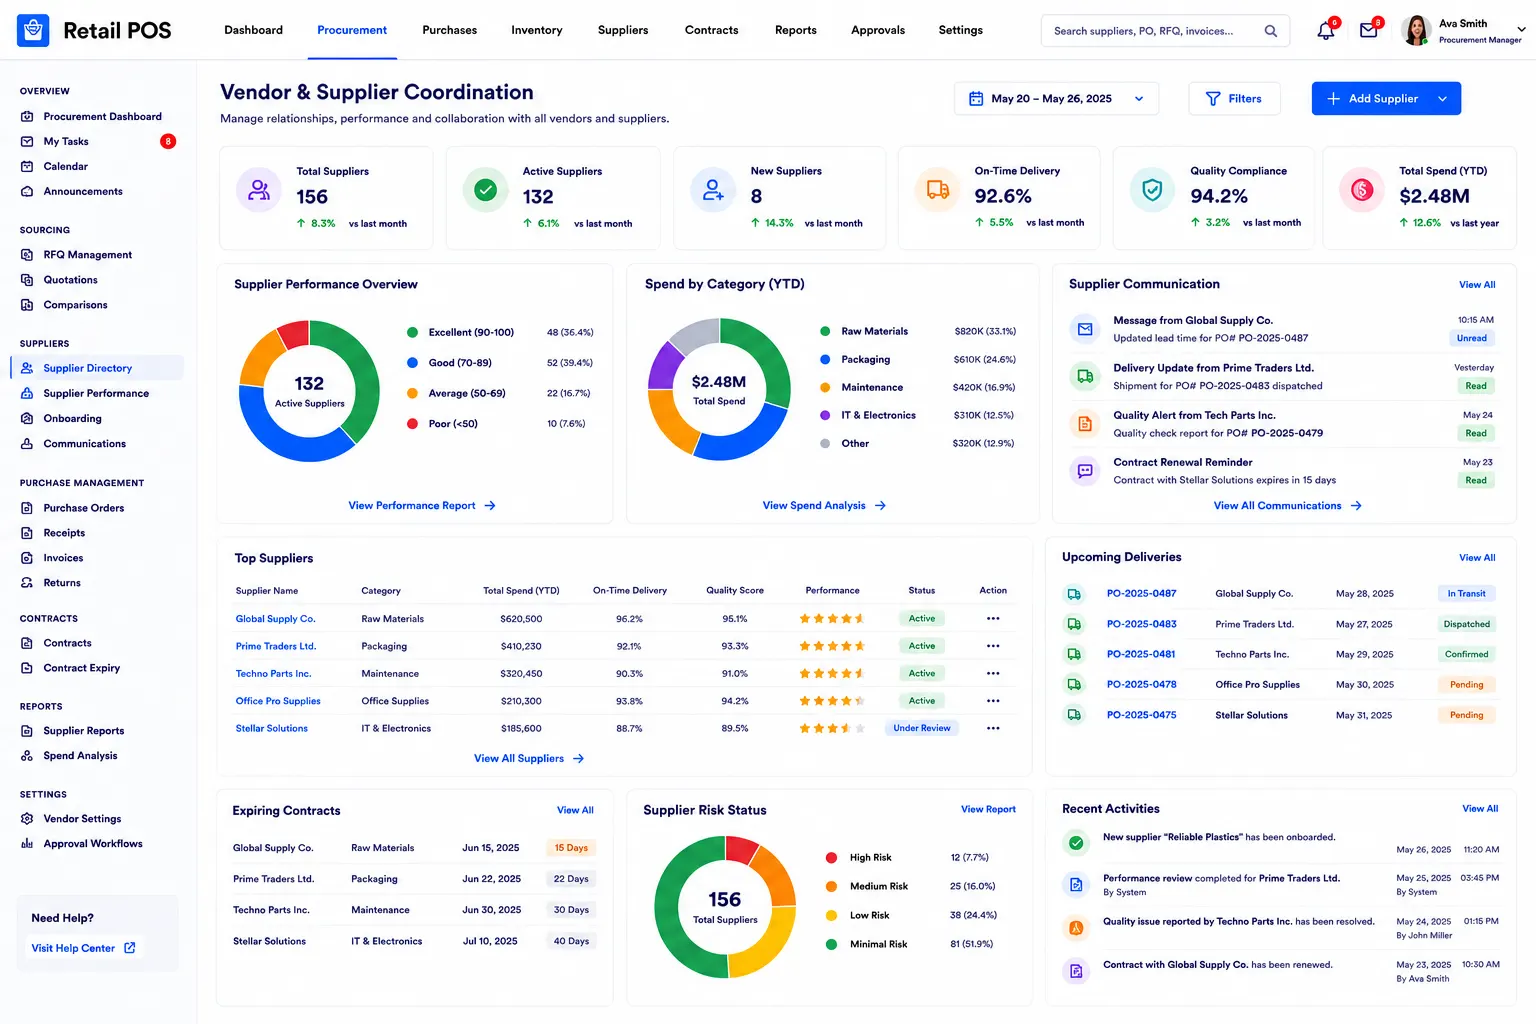Expand the Add Supplier dropdown arrow
The width and height of the screenshot is (1536, 1024).
pyautogui.click(x=1443, y=99)
